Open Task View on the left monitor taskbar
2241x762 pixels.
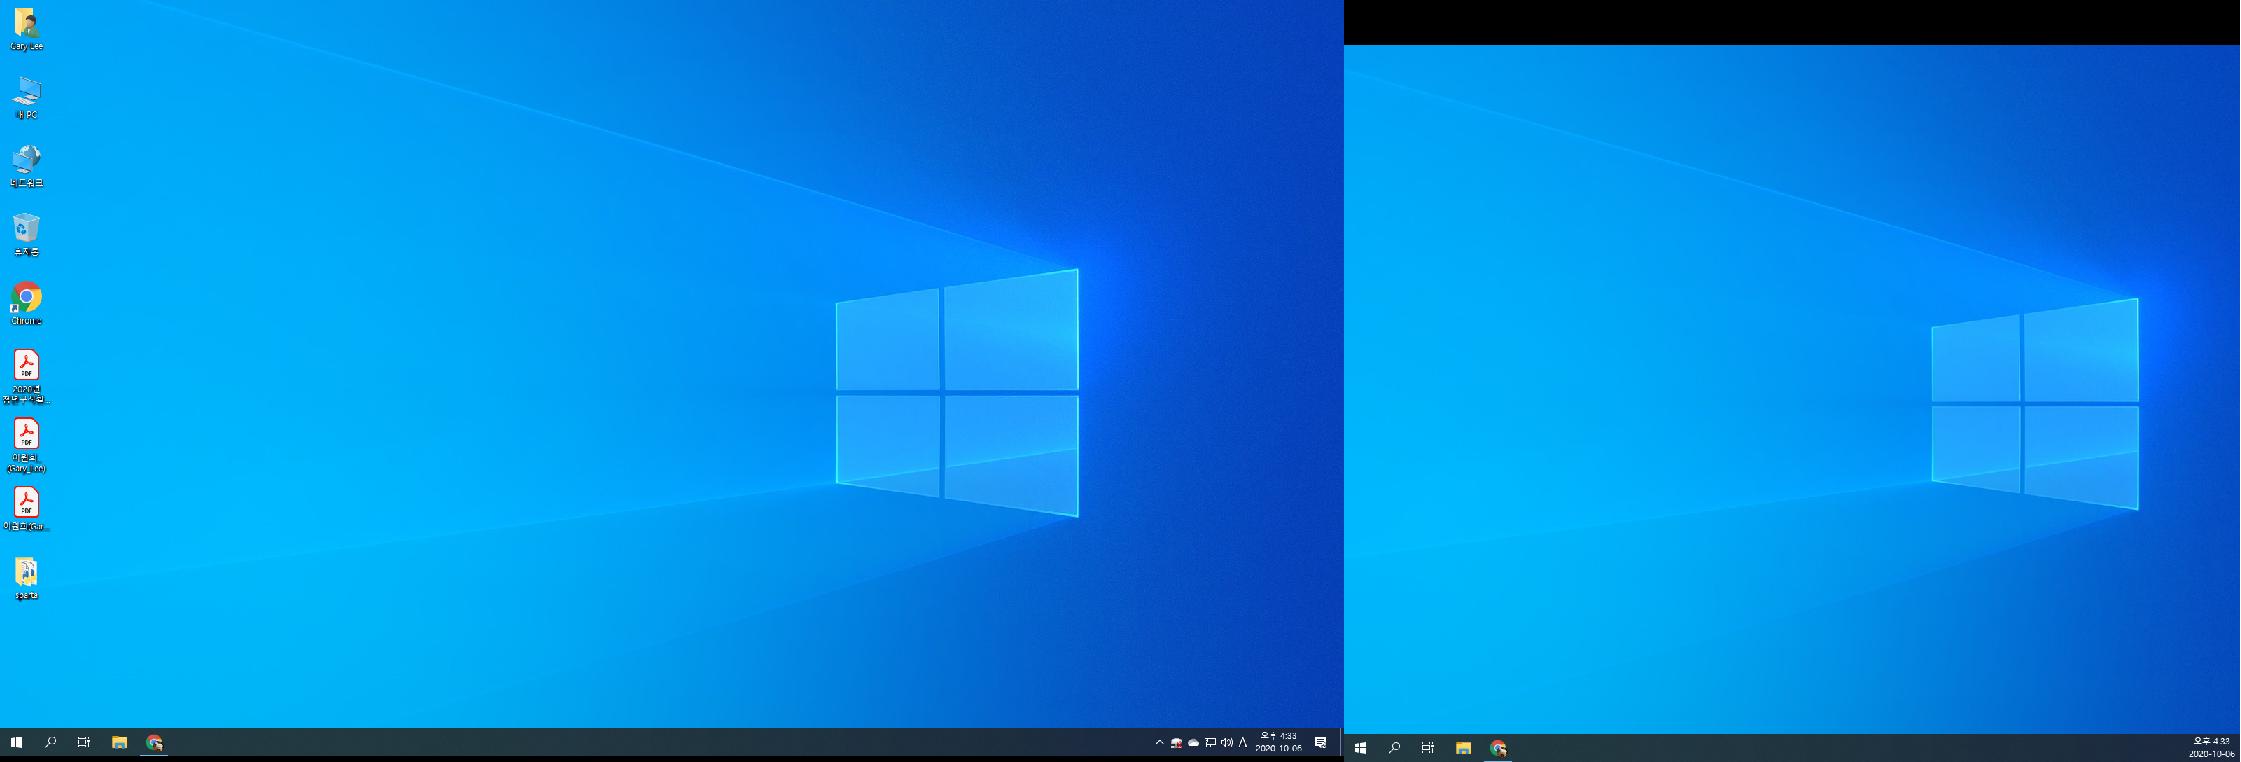pyautogui.click(x=84, y=742)
